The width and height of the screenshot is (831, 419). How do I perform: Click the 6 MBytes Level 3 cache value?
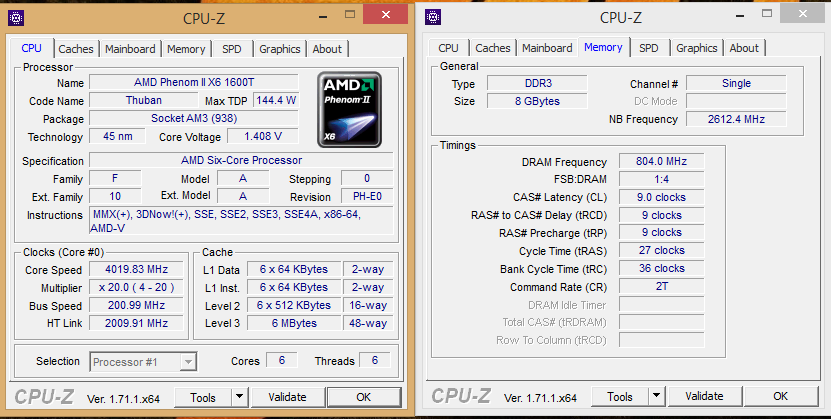294,324
